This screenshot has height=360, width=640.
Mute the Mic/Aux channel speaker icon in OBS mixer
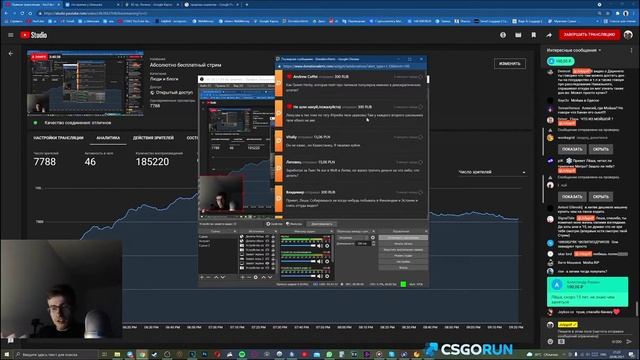(319, 246)
